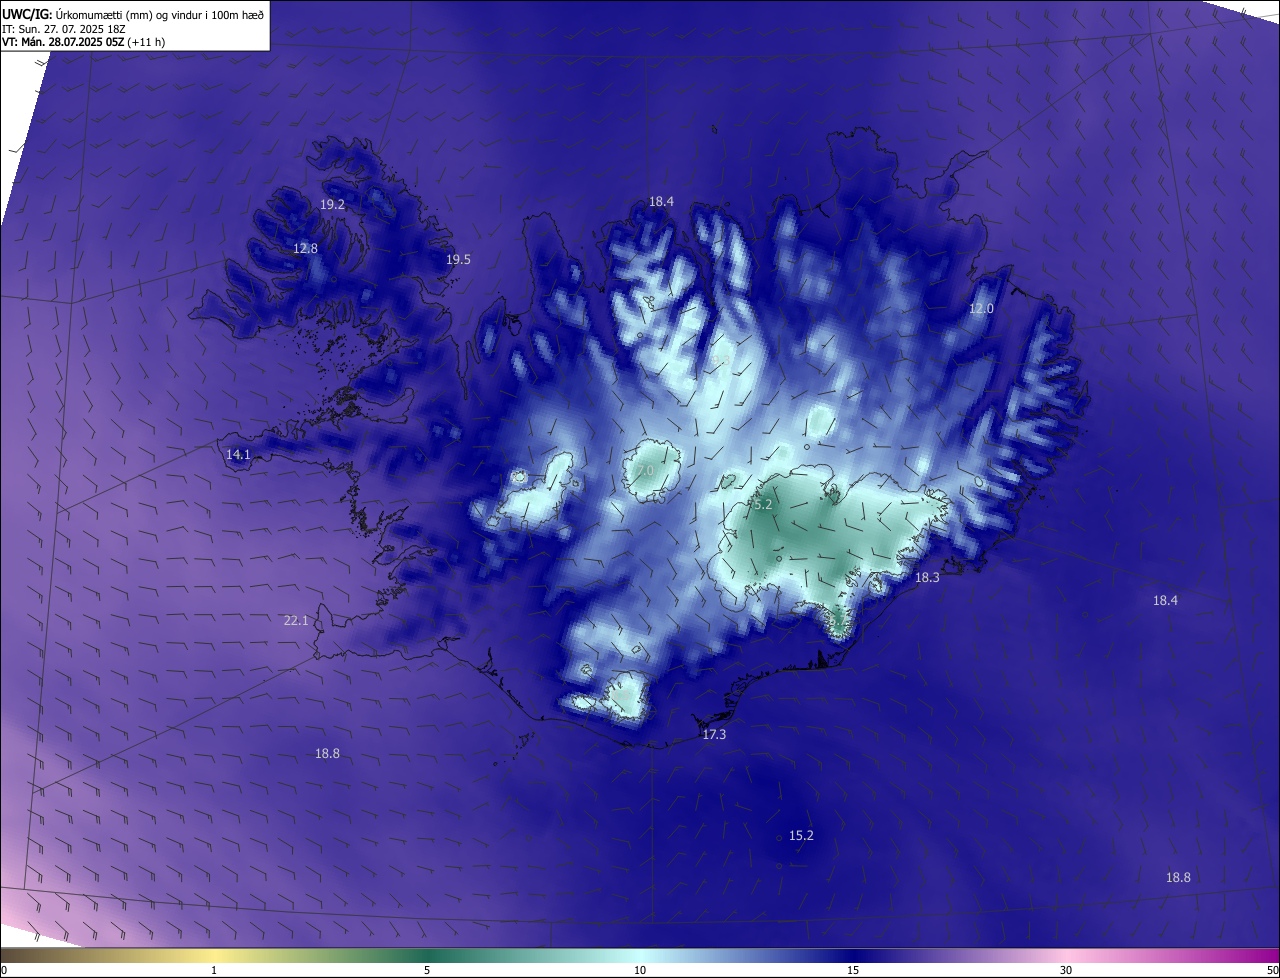Click the 19.2 value in the Westfjords
The image size is (1280, 978).
pyautogui.click(x=332, y=204)
